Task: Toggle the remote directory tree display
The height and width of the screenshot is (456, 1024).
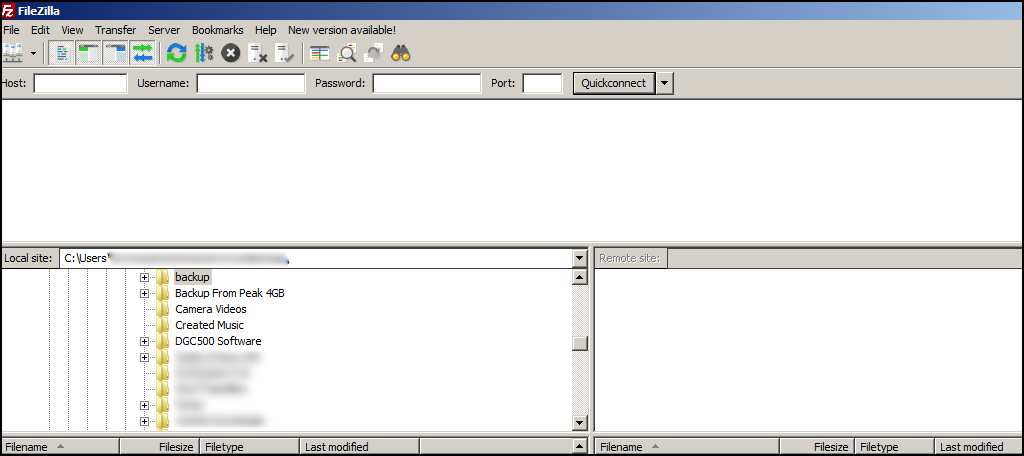Action: [116, 53]
